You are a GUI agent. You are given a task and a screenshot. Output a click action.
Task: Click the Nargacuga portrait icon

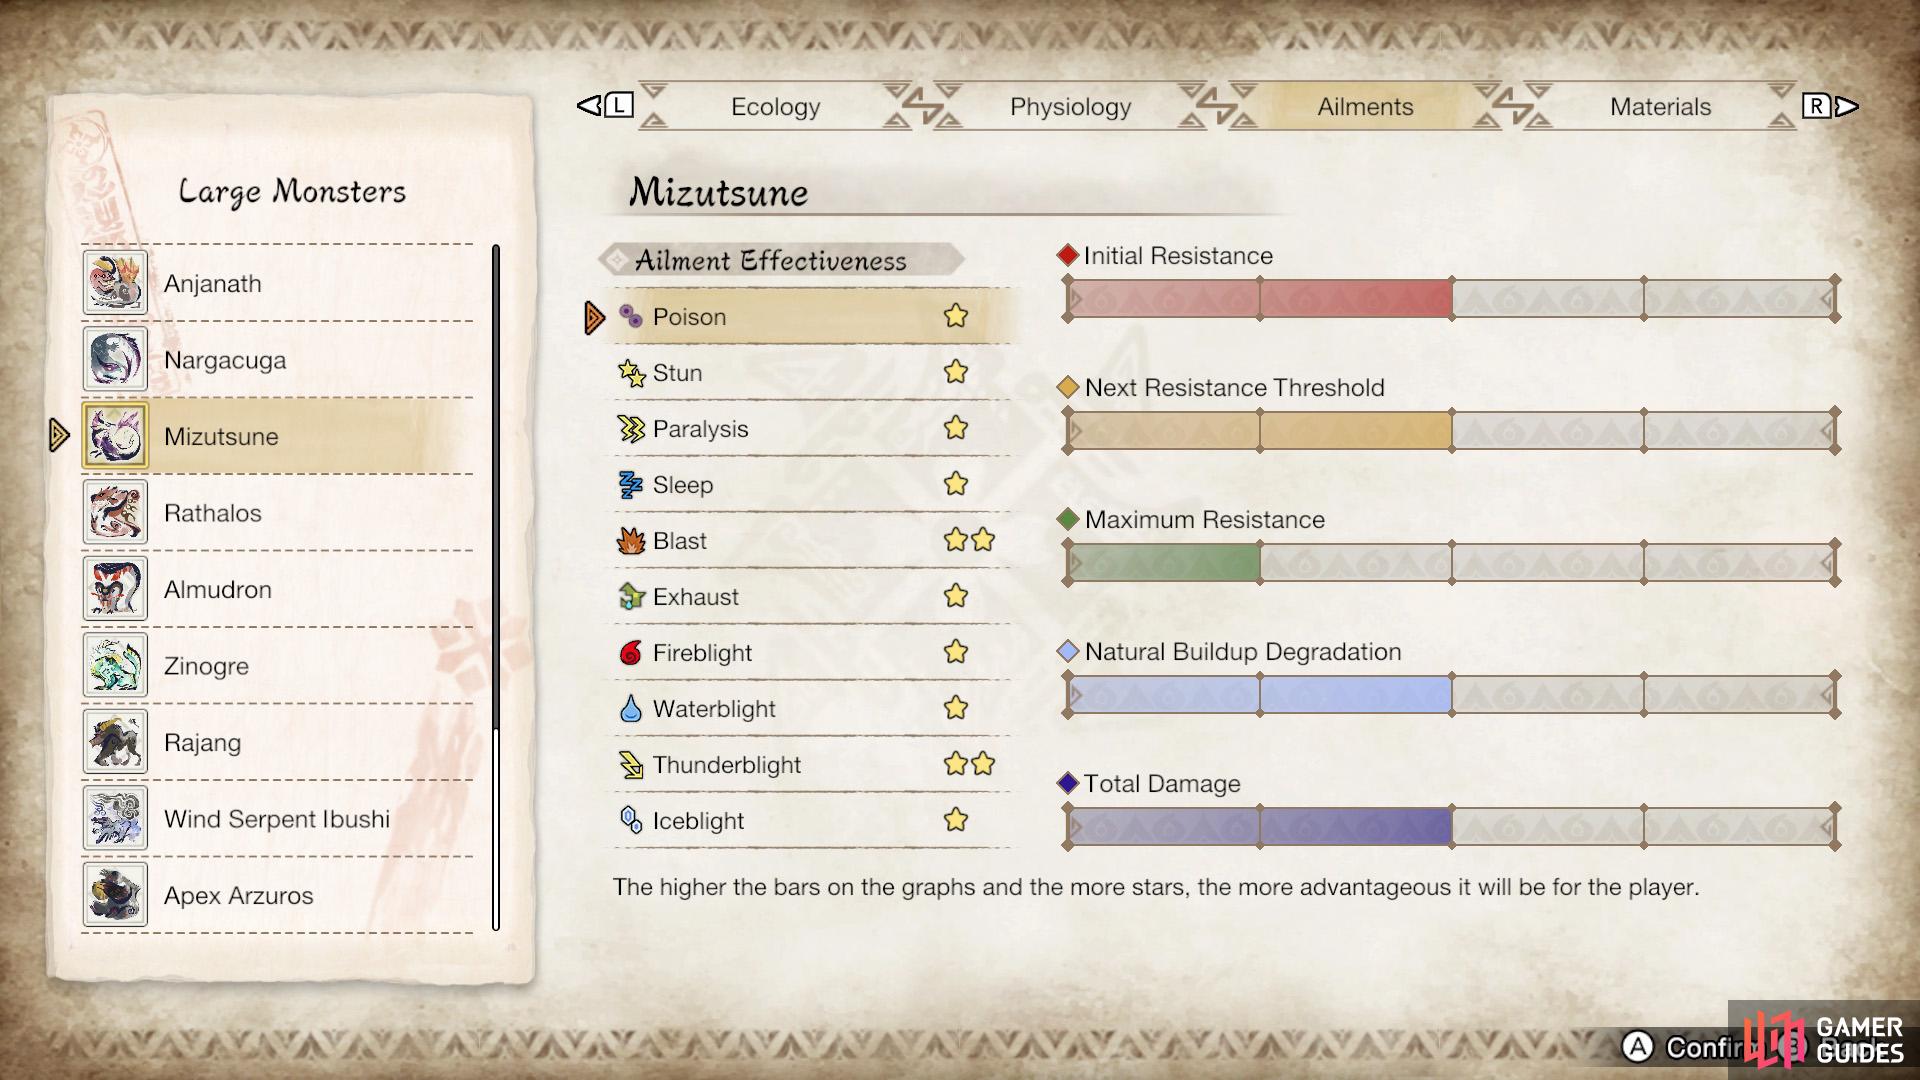[x=115, y=359]
